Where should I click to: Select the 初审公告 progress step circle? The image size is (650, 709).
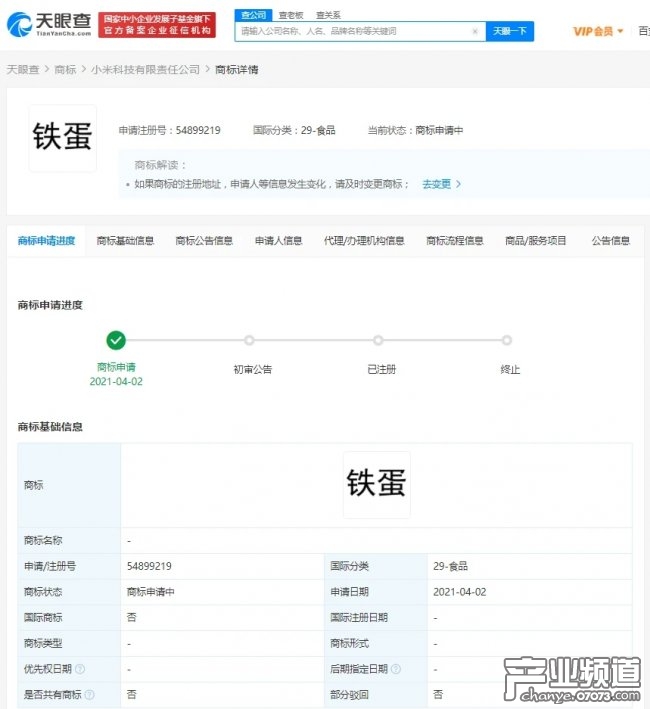point(249,340)
